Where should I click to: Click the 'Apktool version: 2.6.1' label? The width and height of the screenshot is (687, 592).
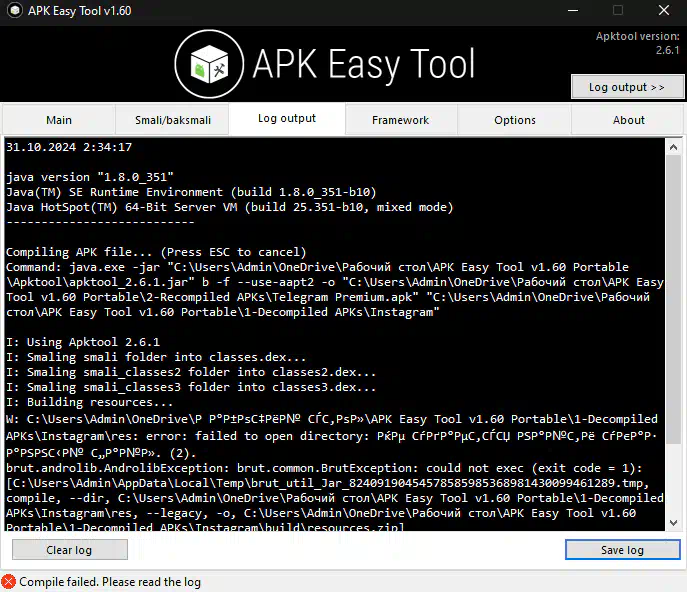637,43
